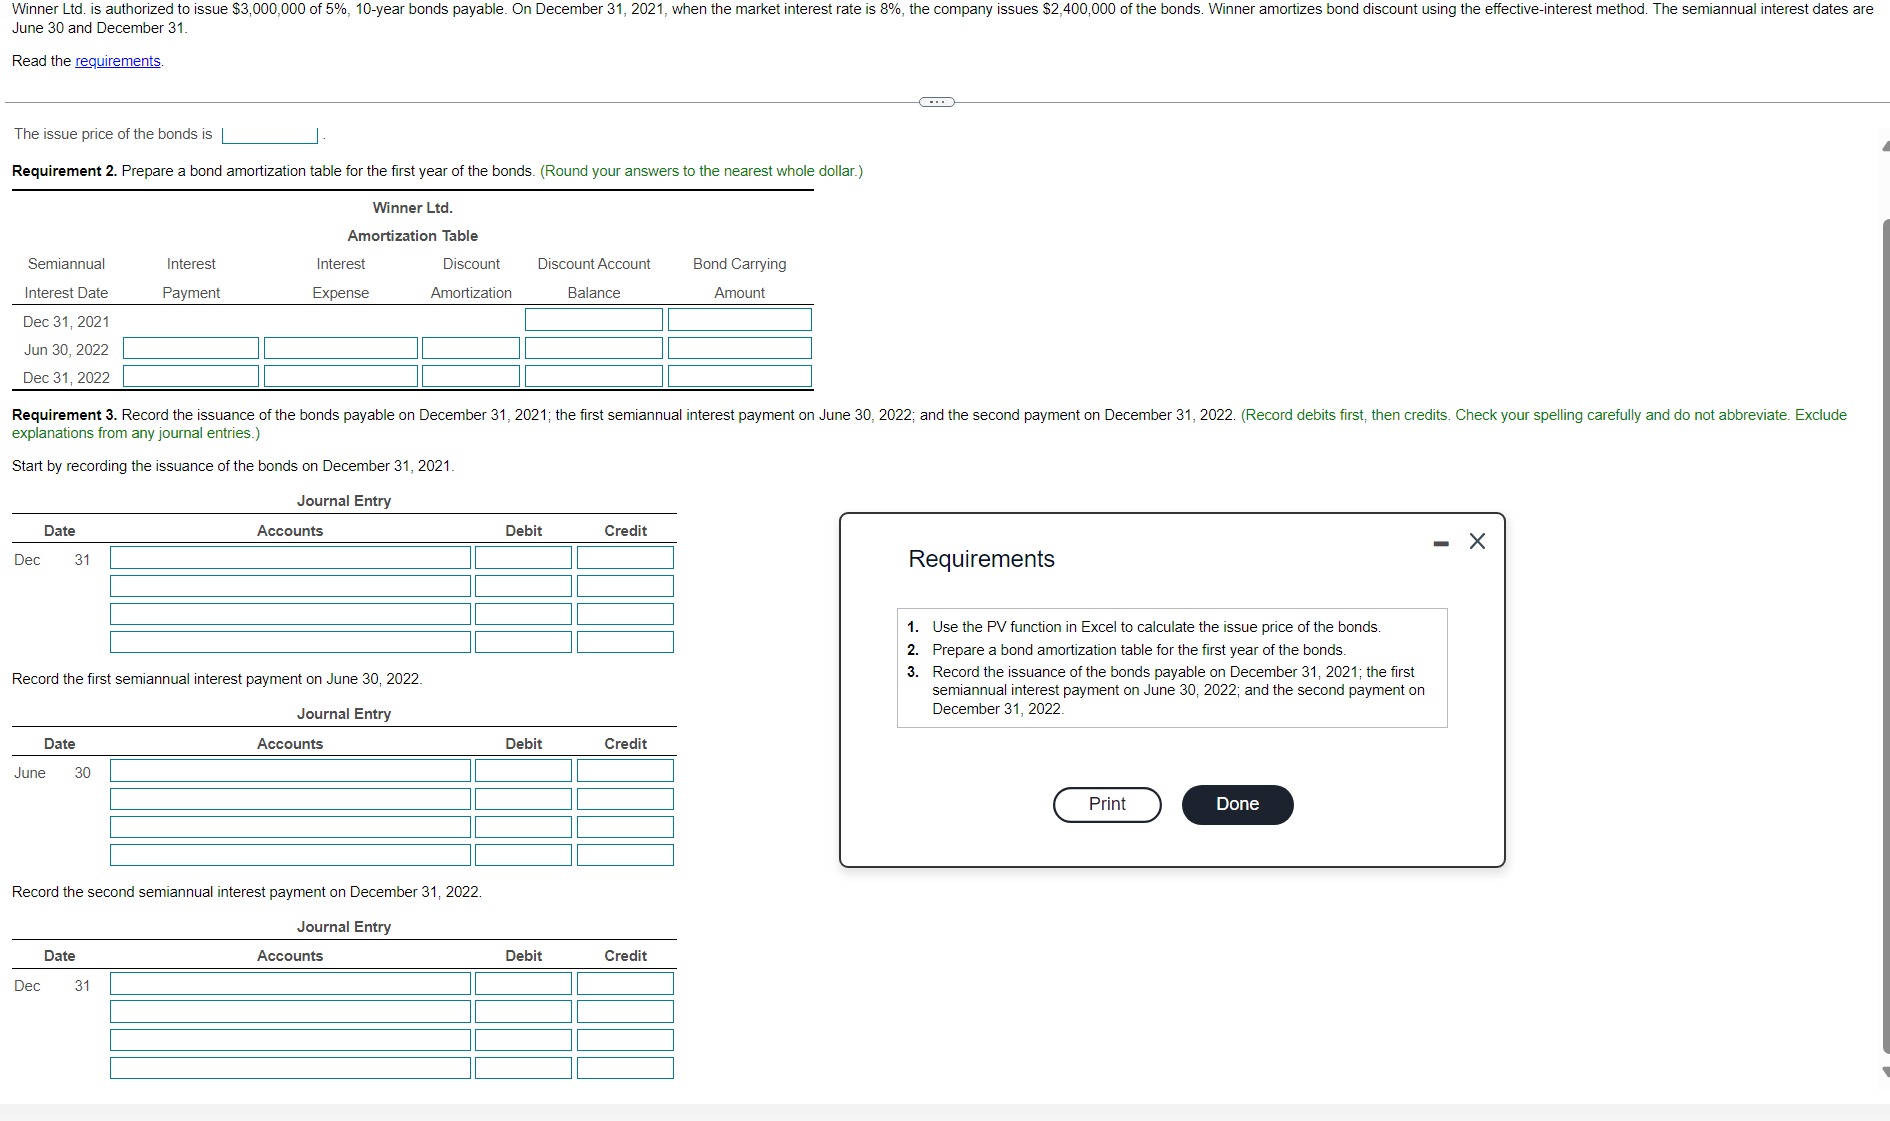The width and height of the screenshot is (1890, 1121).
Task: Minimize the Requirements dialog
Action: pyautogui.click(x=1440, y=544)
